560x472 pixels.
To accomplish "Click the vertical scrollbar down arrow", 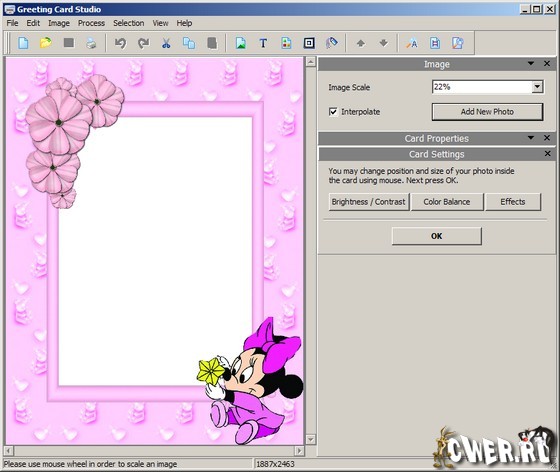I will tap(311, 439).
